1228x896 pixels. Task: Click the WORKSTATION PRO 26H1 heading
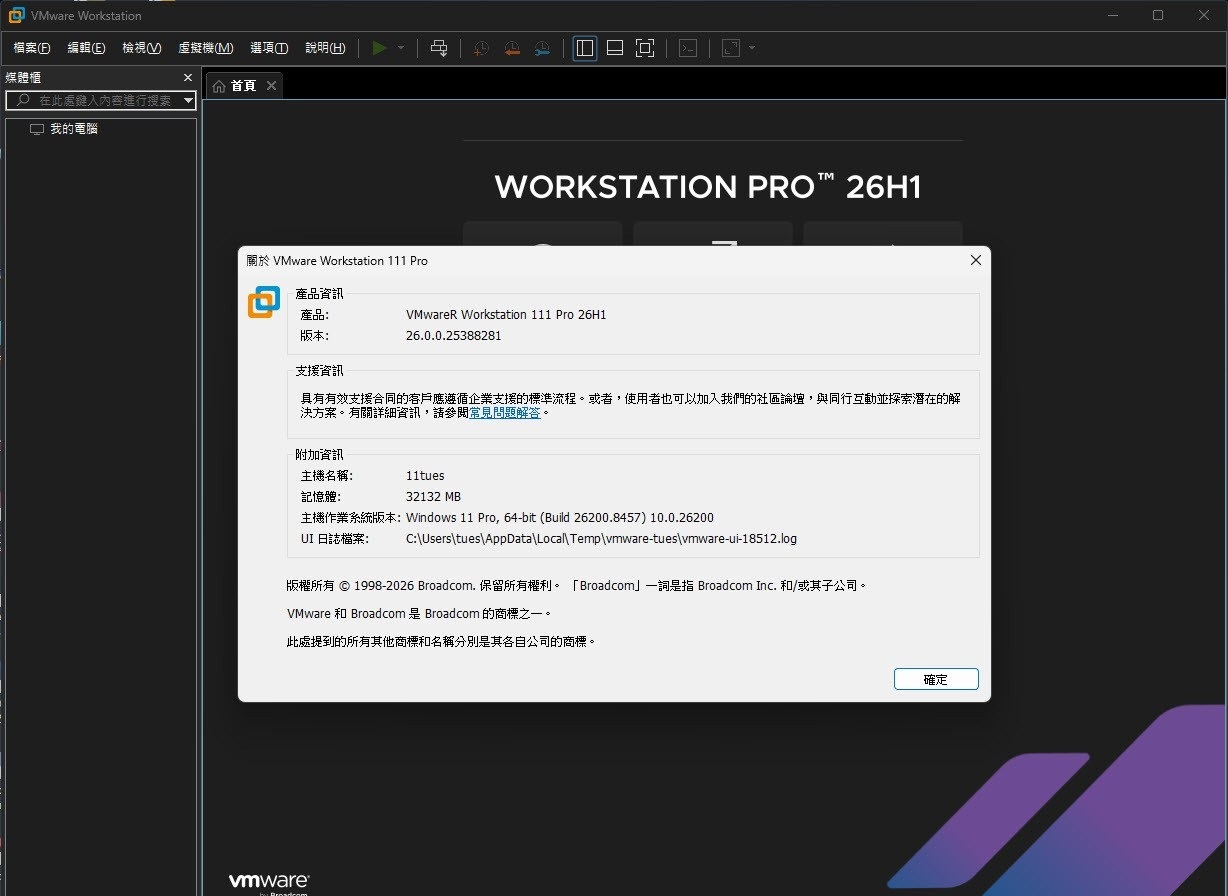(x=708, y=187)
